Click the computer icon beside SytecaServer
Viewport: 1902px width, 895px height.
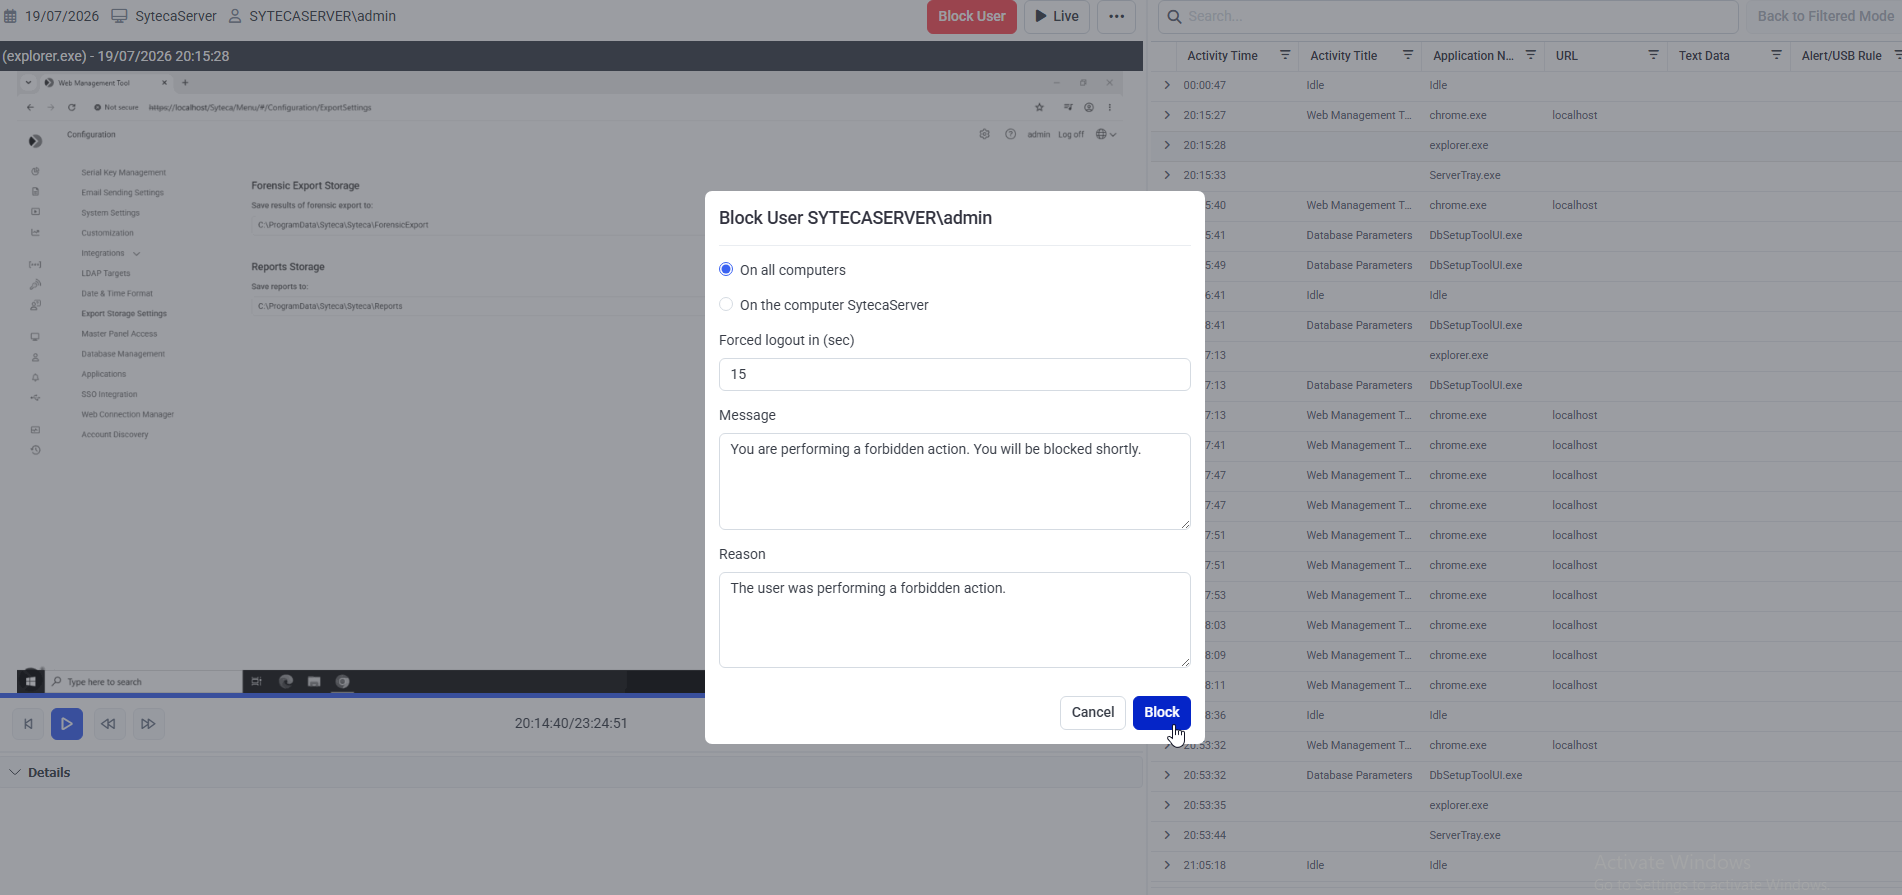[119, 16]
